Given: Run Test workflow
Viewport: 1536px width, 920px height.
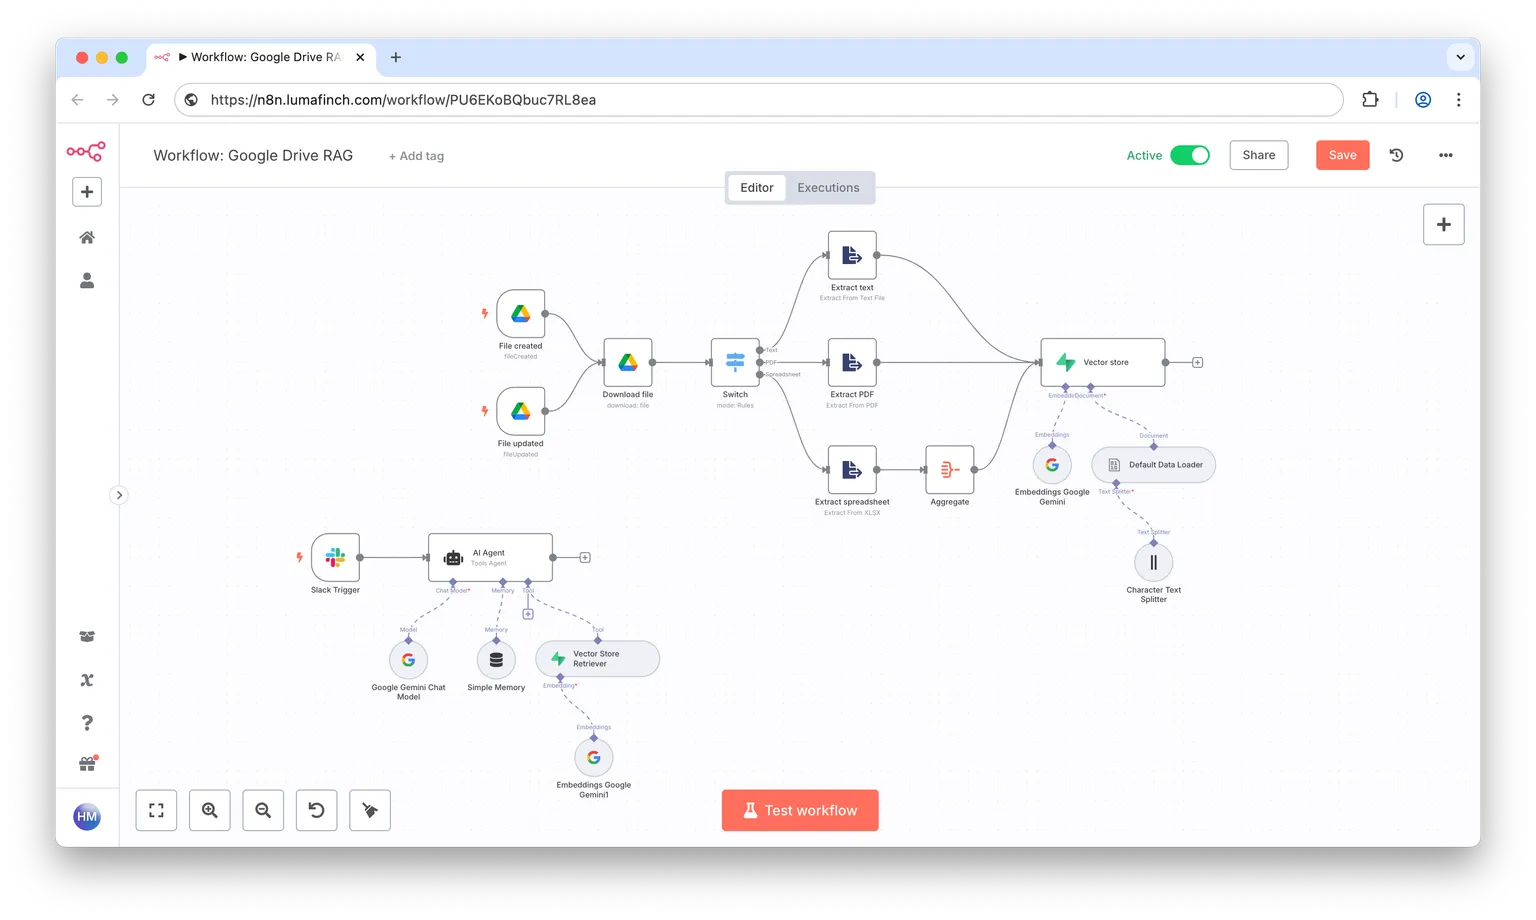Looking at the screenshot, I should 800,810.
